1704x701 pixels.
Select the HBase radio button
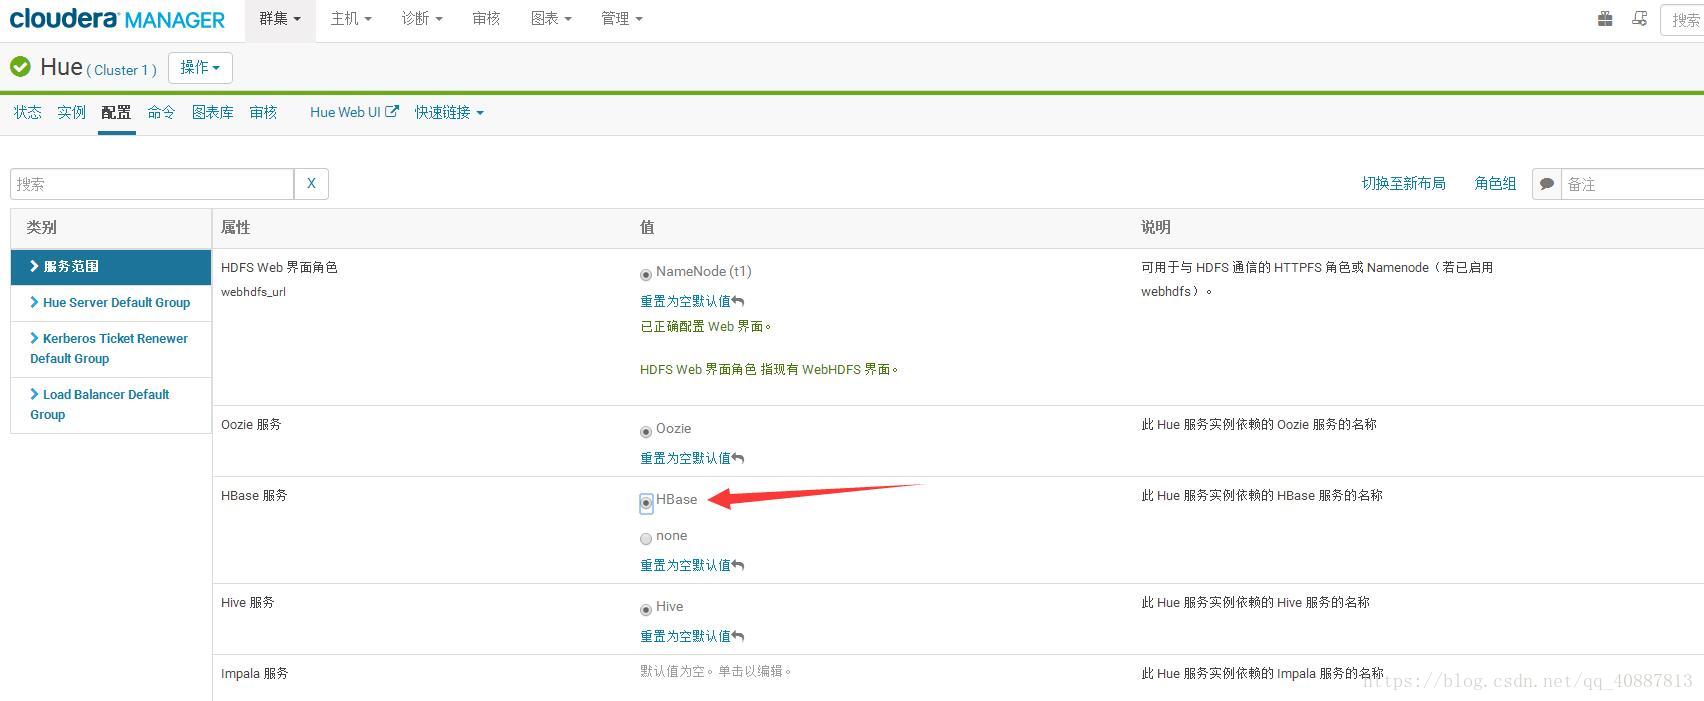(646, 502)
